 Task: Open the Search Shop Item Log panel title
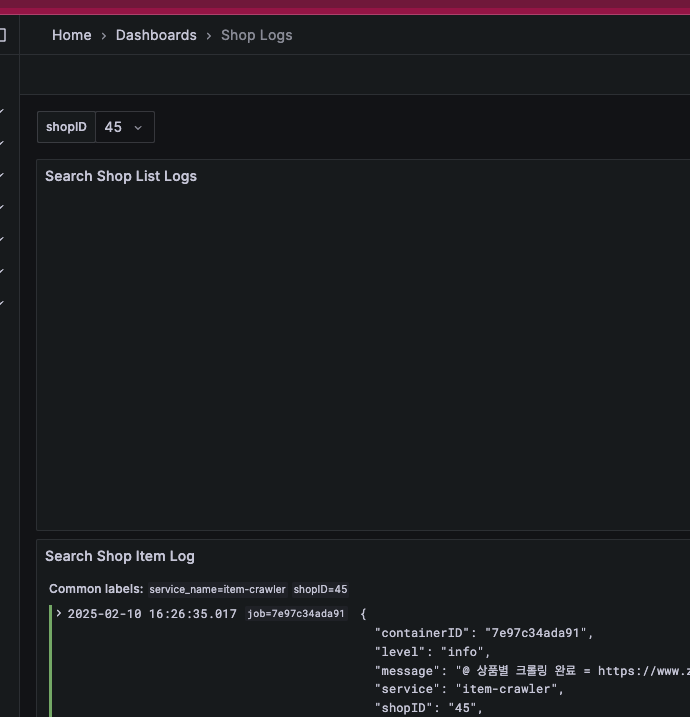click(120, 556)
